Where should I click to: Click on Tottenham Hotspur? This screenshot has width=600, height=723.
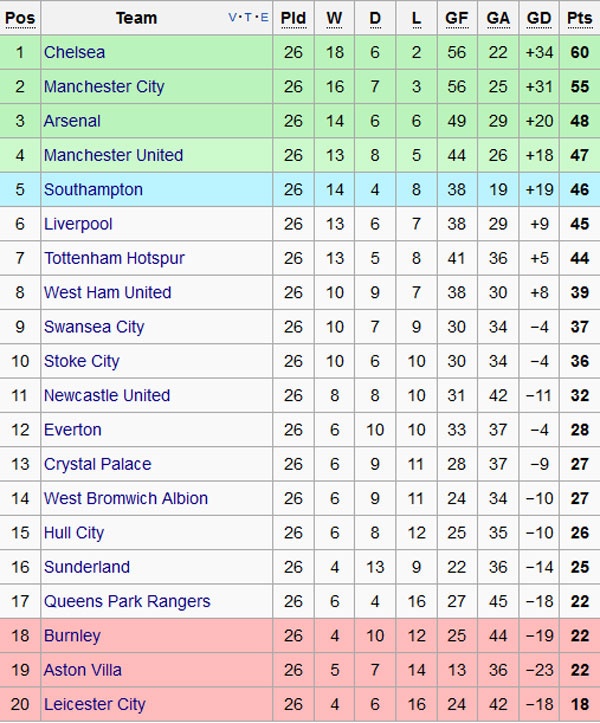click(114, 258)
